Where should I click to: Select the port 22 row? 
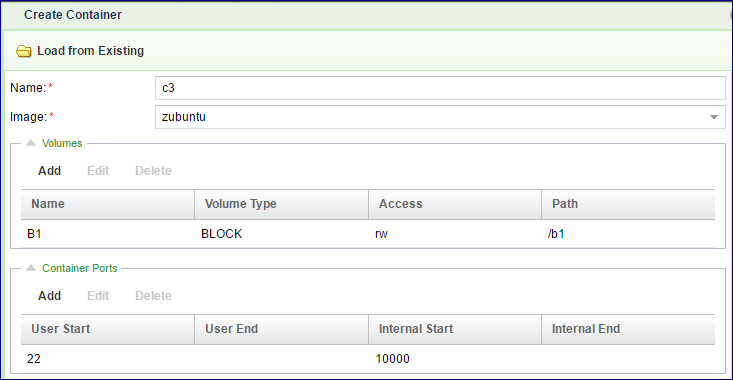click(x=368, y=358)
